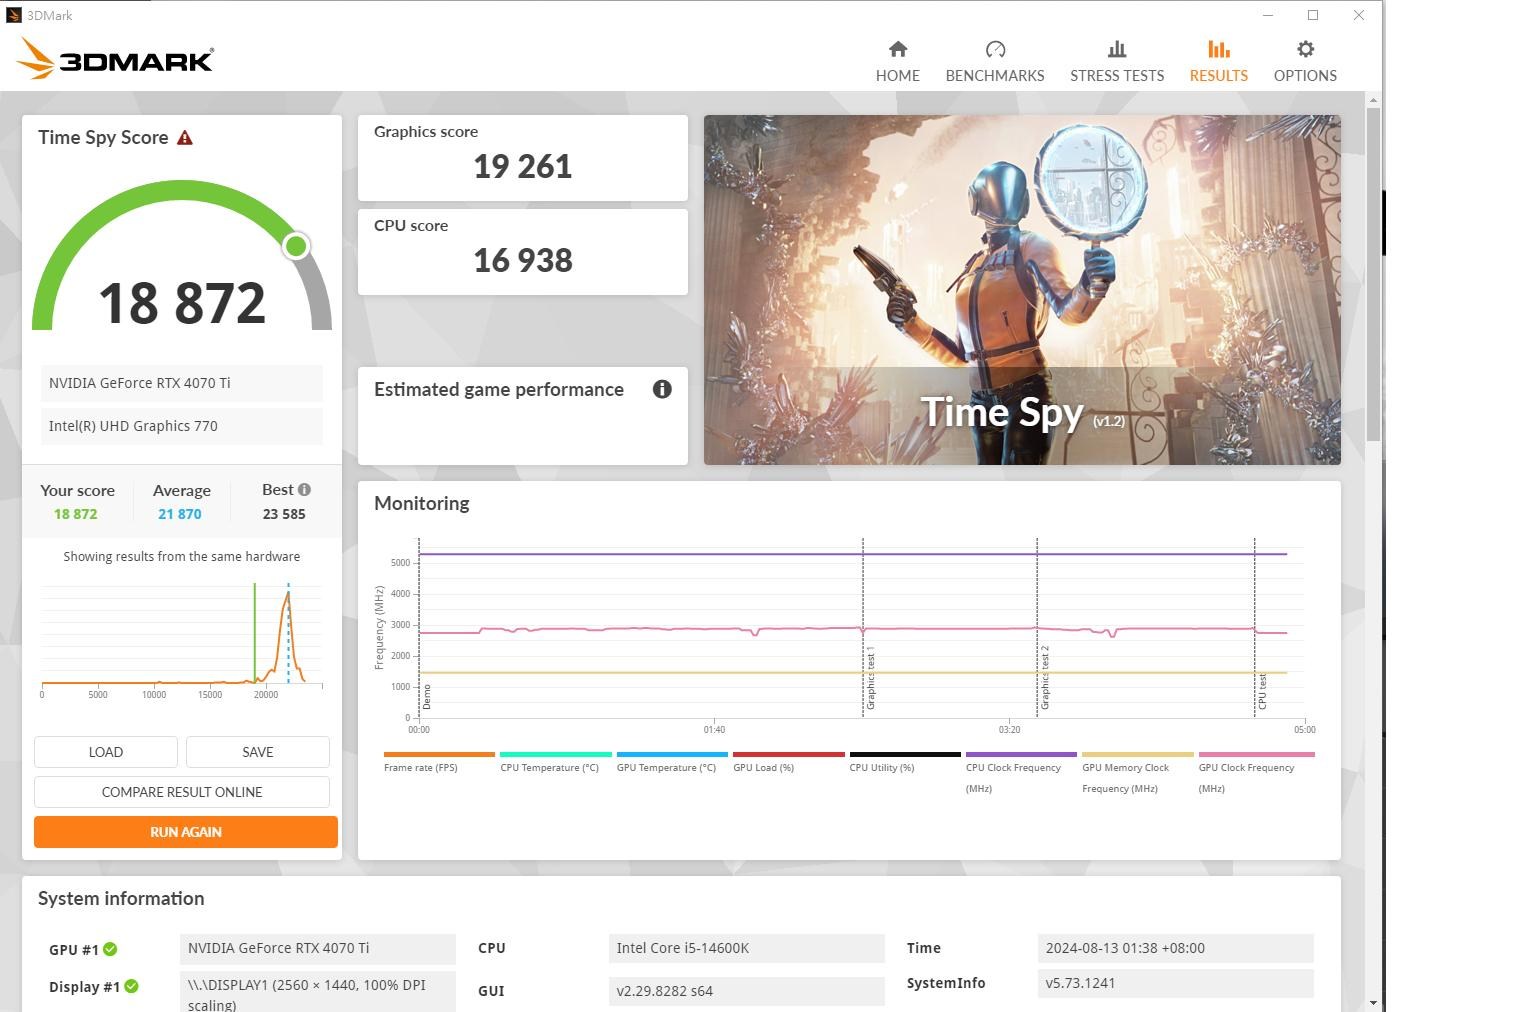
Task: Toggle CPU Clock Frequency legend swatch
Action: (x=1020, y=754)
